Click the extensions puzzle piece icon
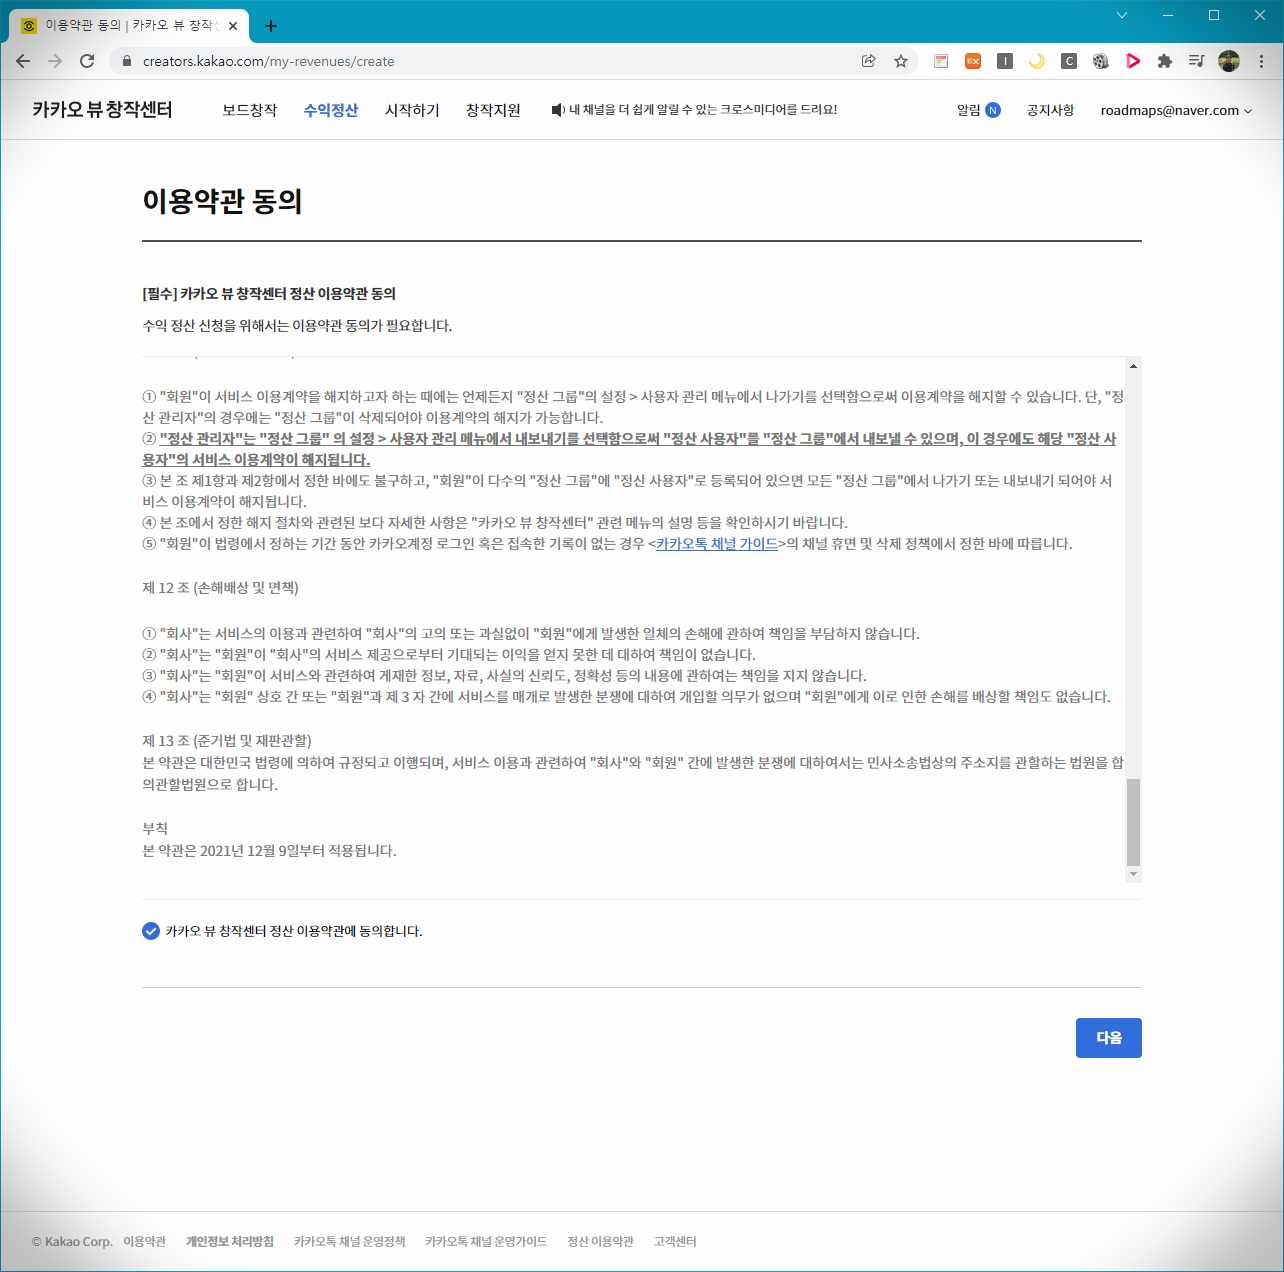Screen dimensions: 1284x1272 click(x=1164, y=61)
